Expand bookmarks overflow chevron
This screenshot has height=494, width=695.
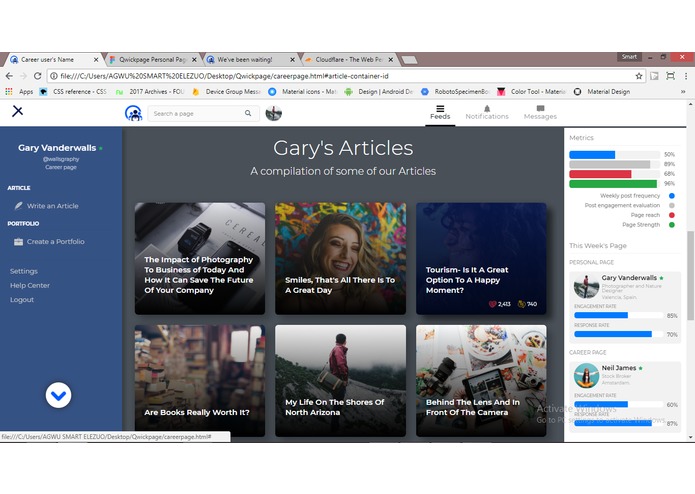[x=683, y=92]
